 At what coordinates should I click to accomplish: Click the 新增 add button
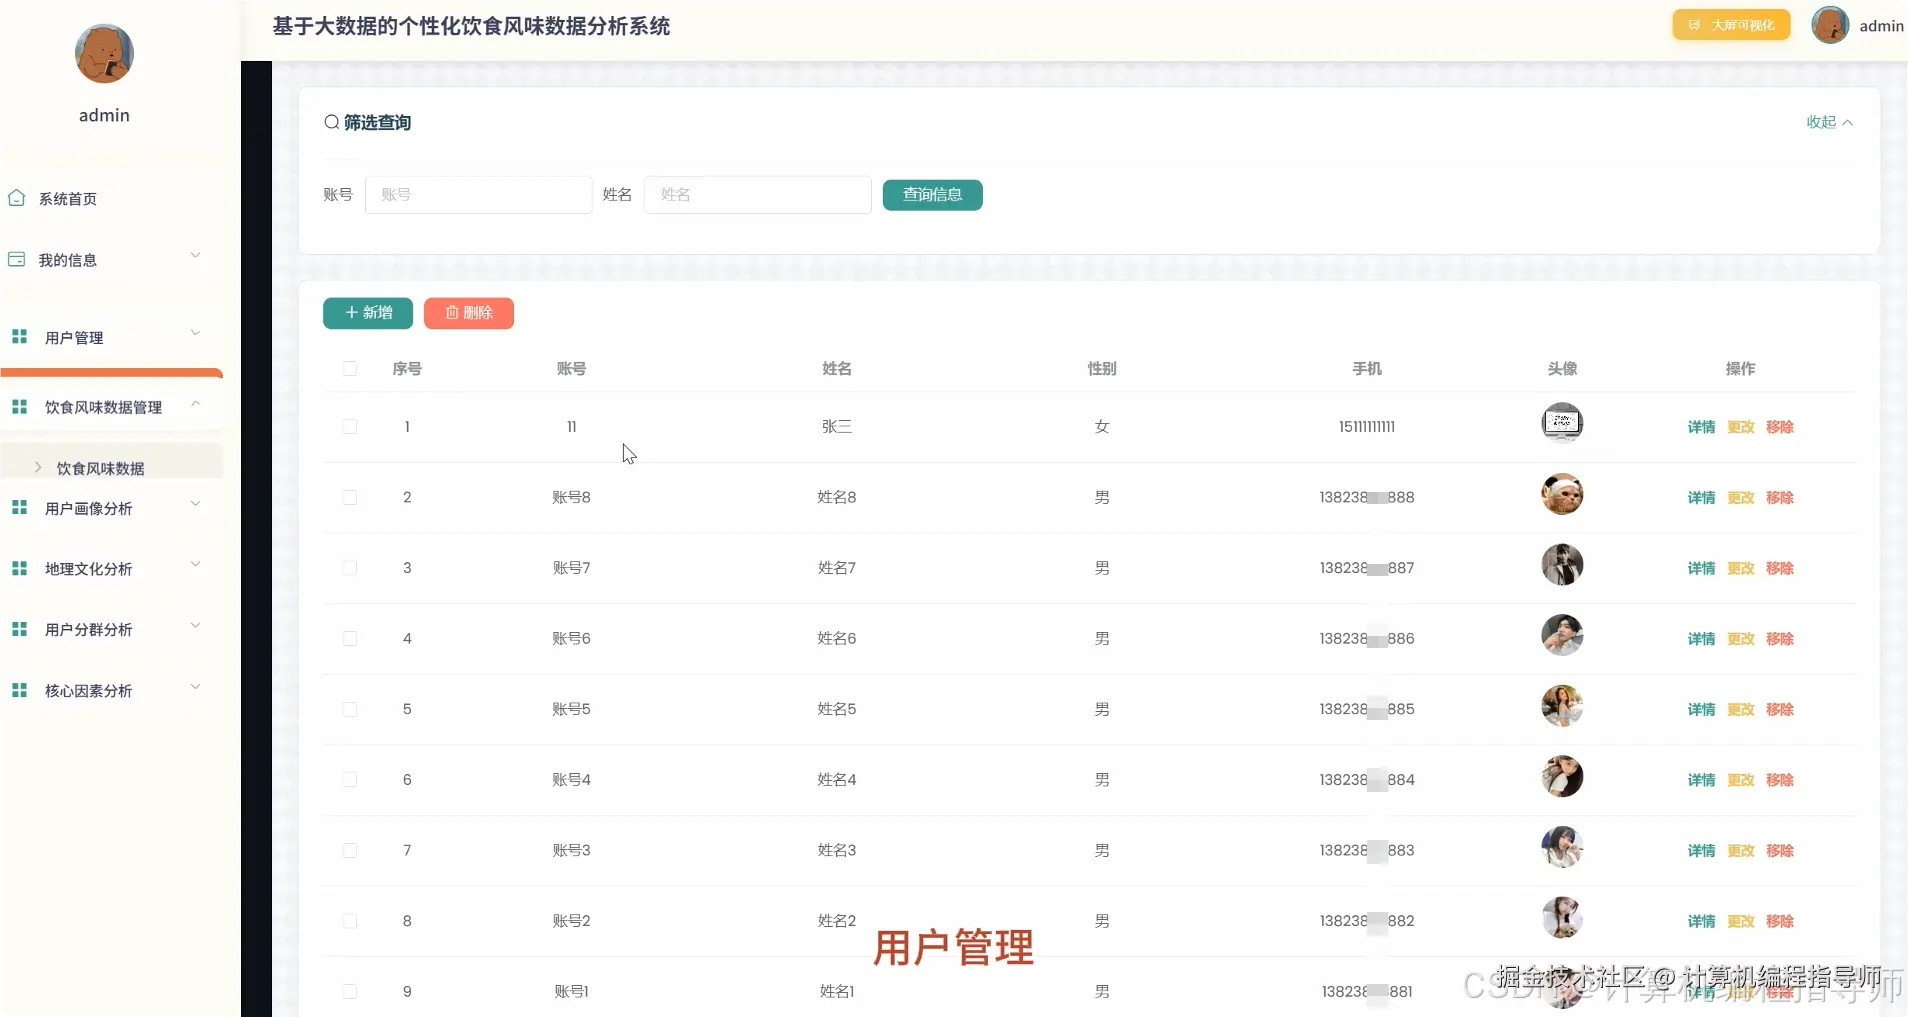click(x=368, y=313)
